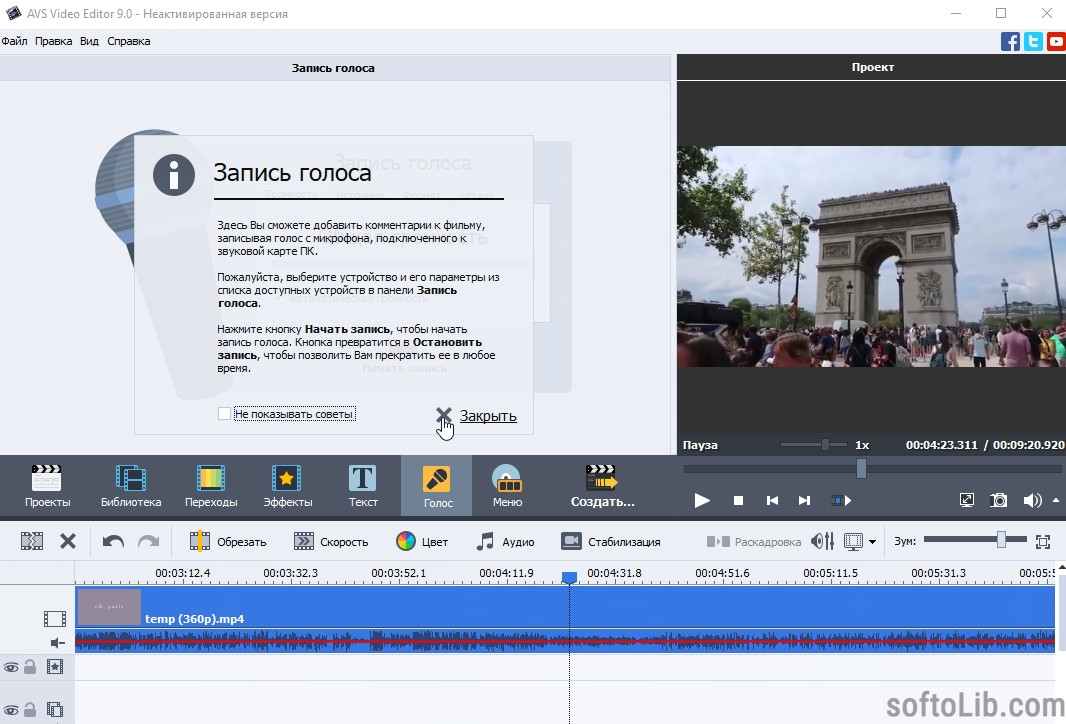The image size is (1066, 724).
Task: Click the X icon next to Закрыть
Action: pyautogui.click(x=443, y=414)
